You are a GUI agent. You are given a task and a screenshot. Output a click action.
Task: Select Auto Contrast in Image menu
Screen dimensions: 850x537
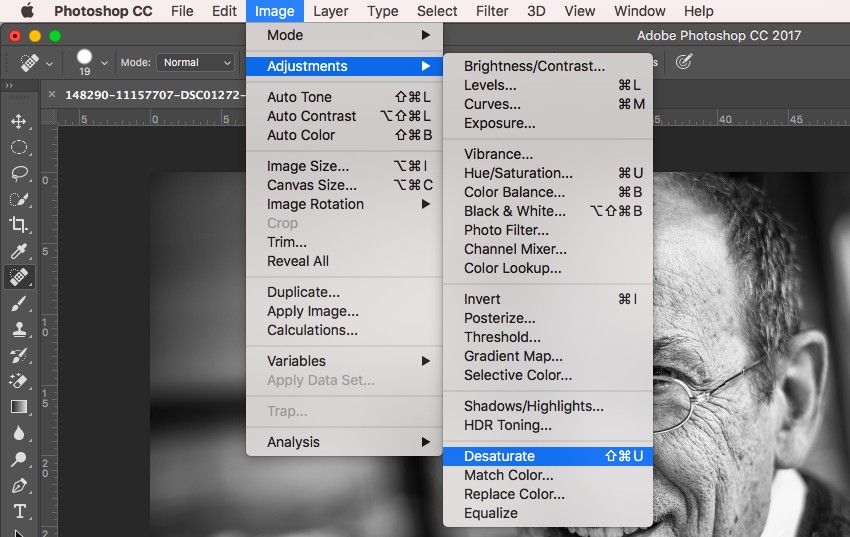[344, 116]
